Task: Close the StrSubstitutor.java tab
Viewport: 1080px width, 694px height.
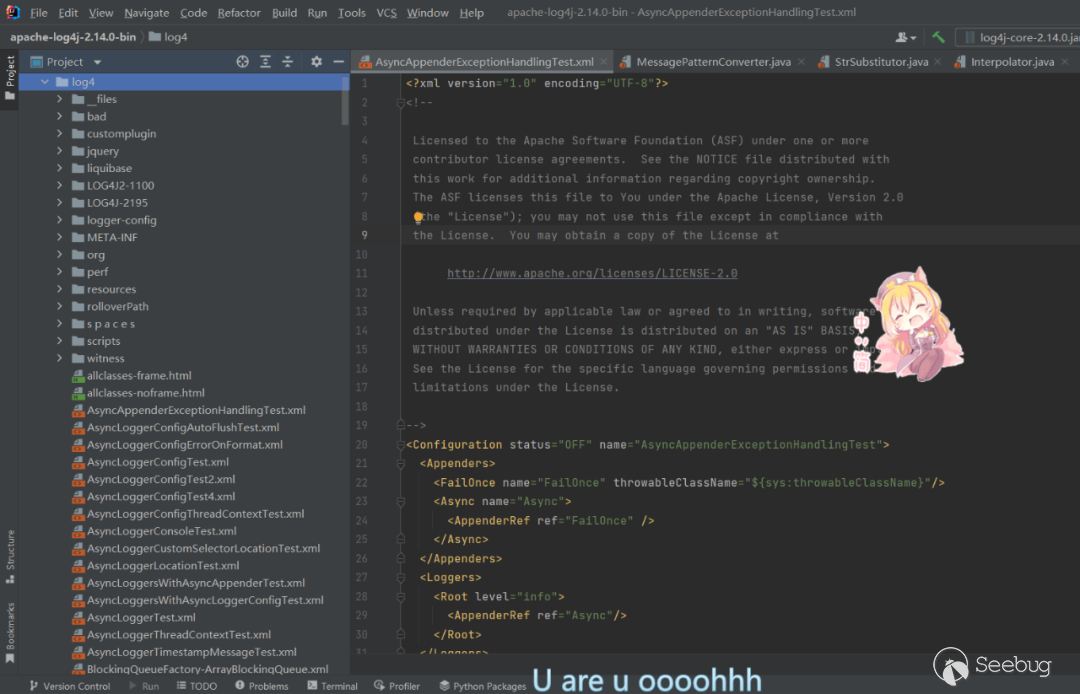Action: pyautogui.click(x=939, y=62)
